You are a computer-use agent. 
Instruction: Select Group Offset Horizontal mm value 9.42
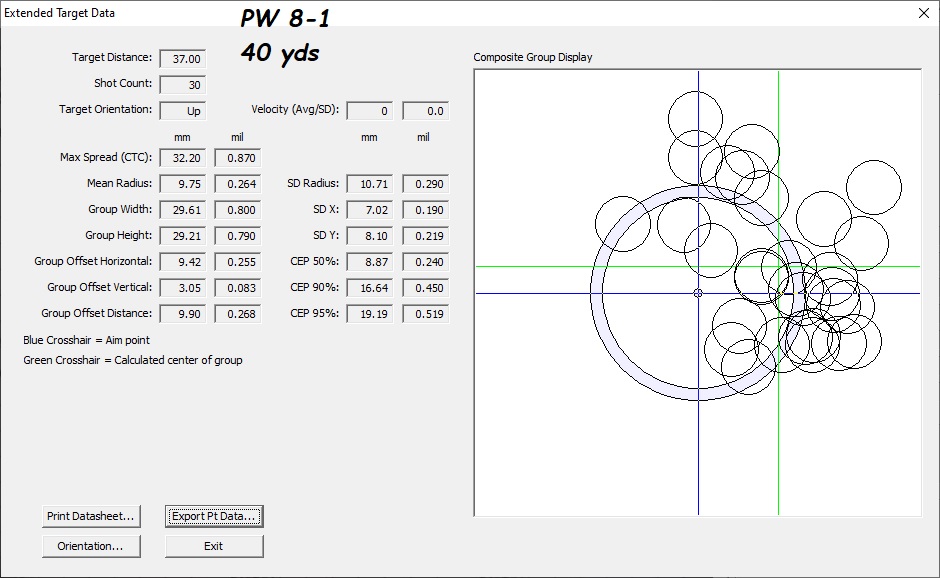coord(183,262)
